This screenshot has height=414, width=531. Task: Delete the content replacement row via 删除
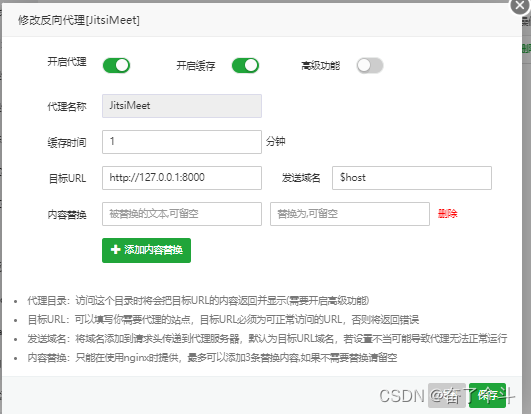pyautogui.click(x=447, y=214)
